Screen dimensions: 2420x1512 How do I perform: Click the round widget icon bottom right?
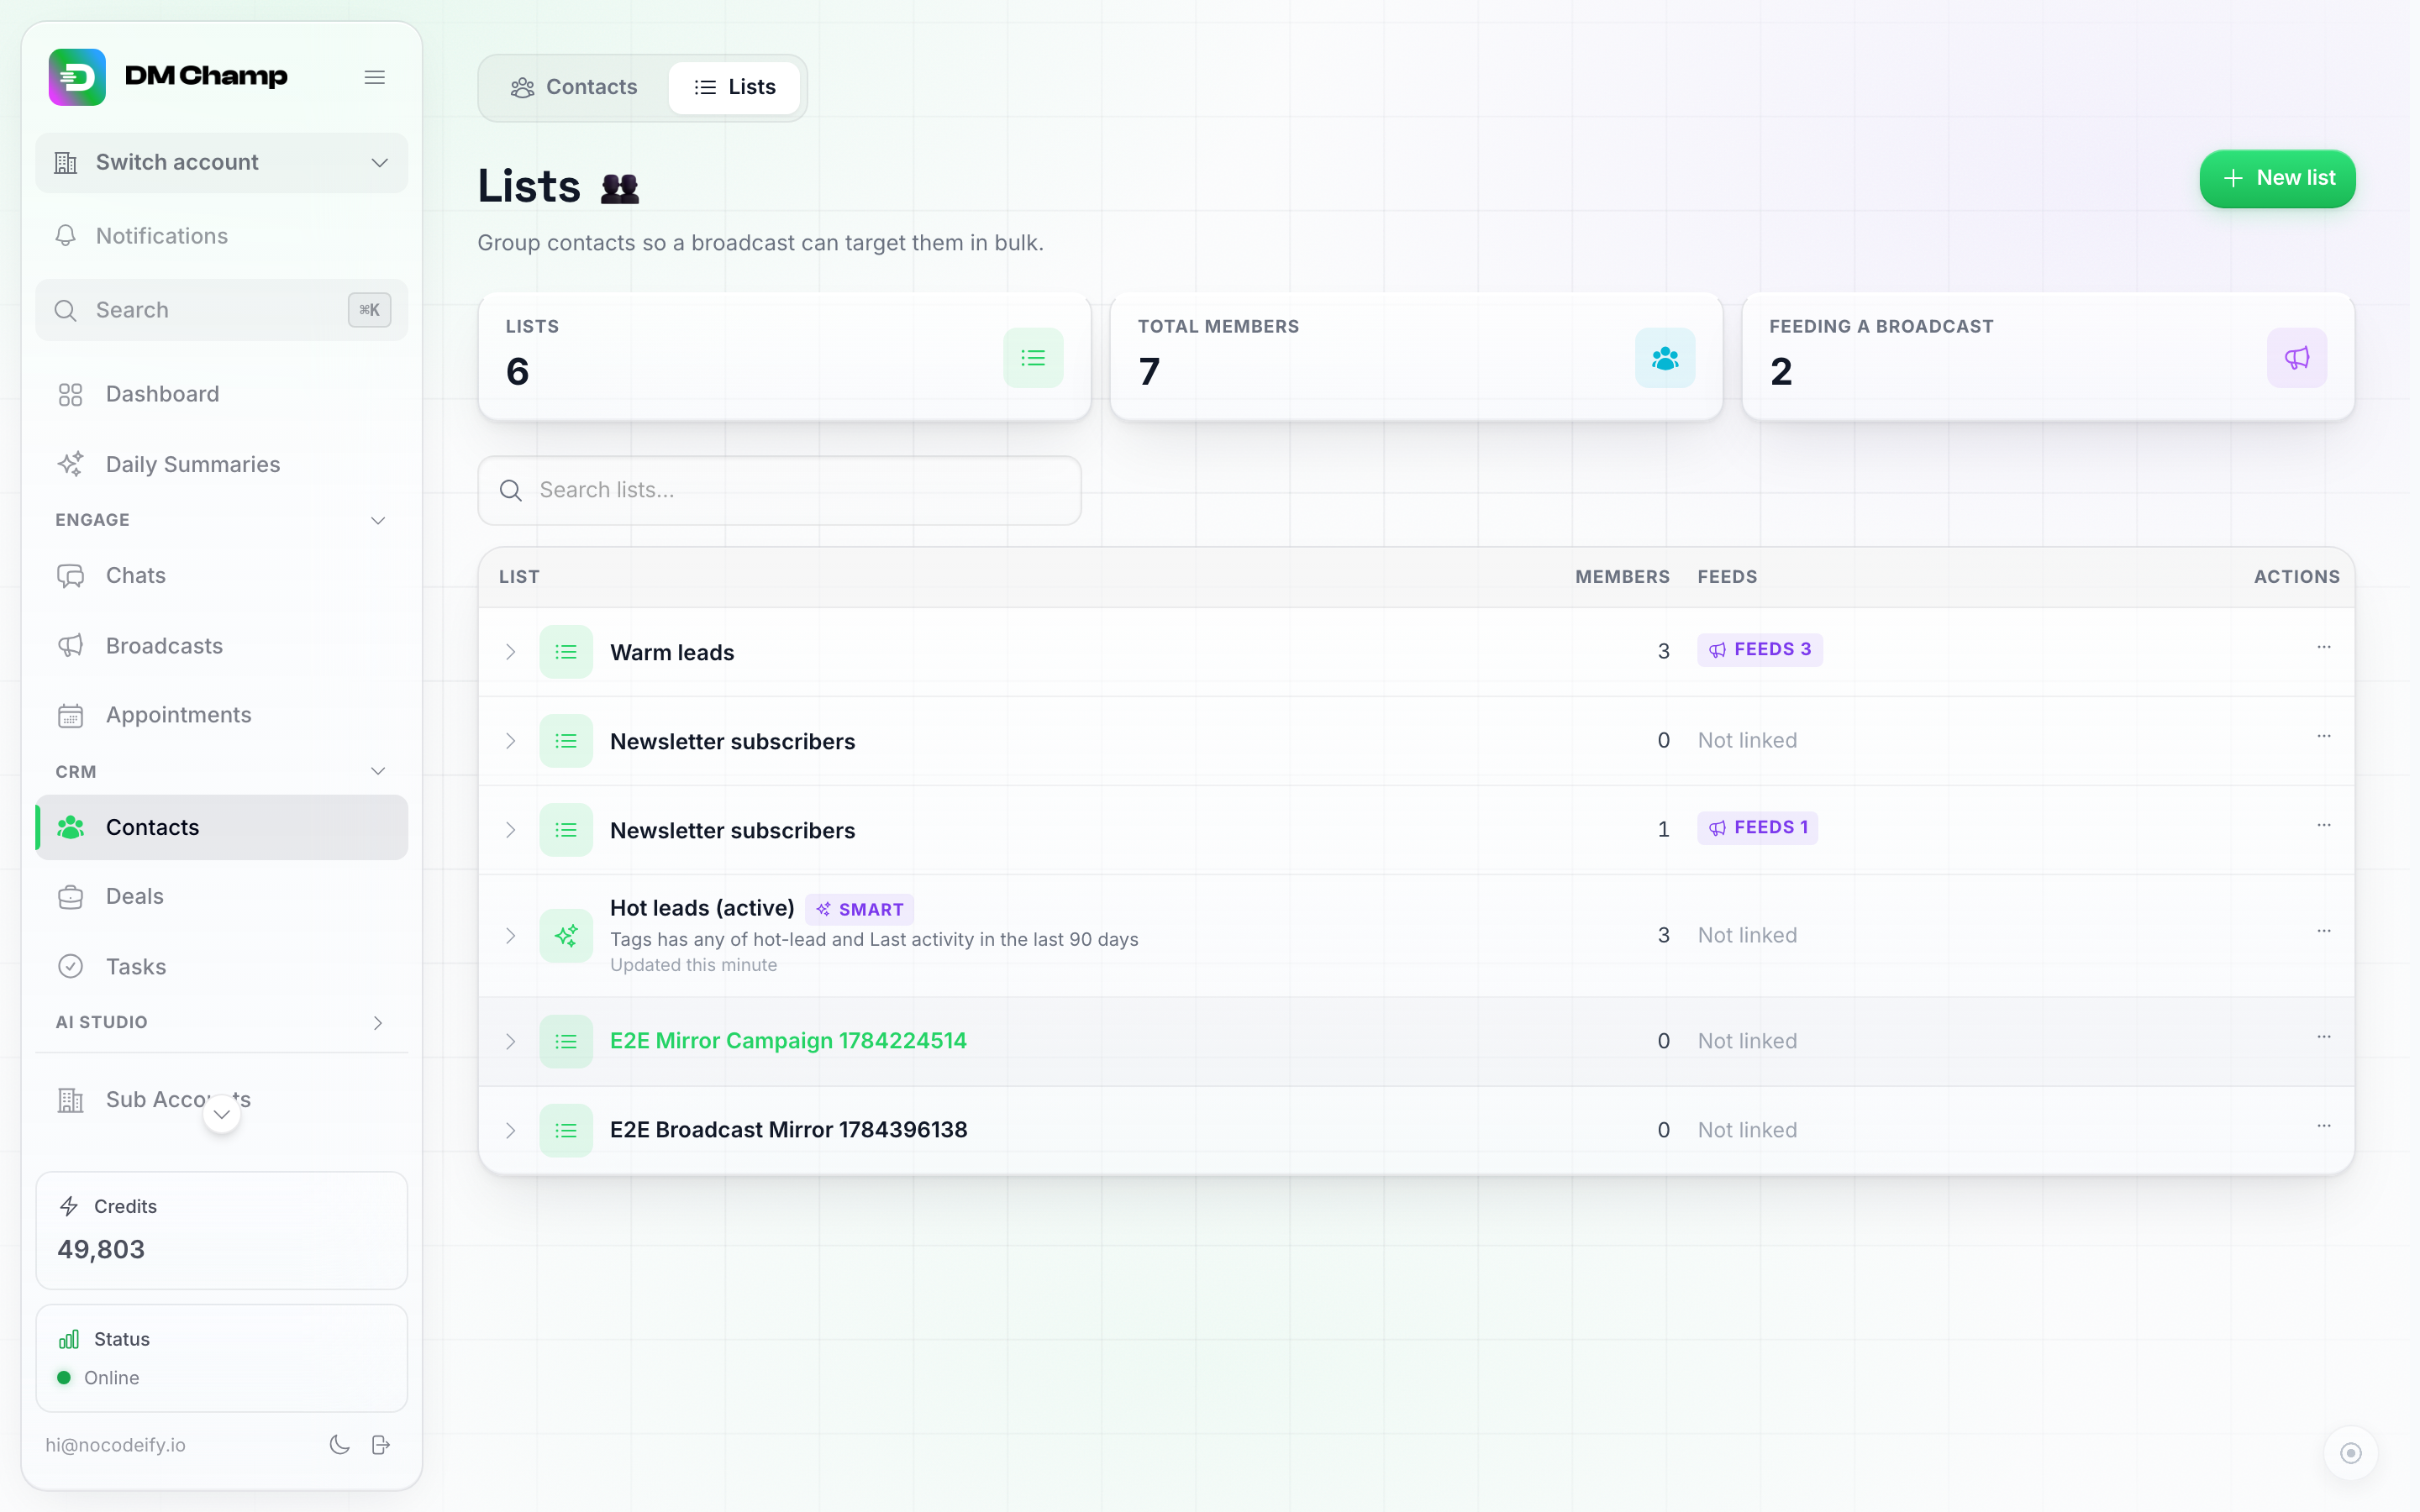(2351, 1453)
